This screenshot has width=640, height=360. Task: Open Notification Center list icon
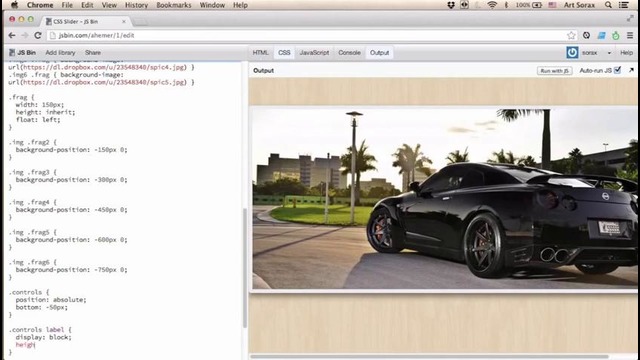[624, 5]
